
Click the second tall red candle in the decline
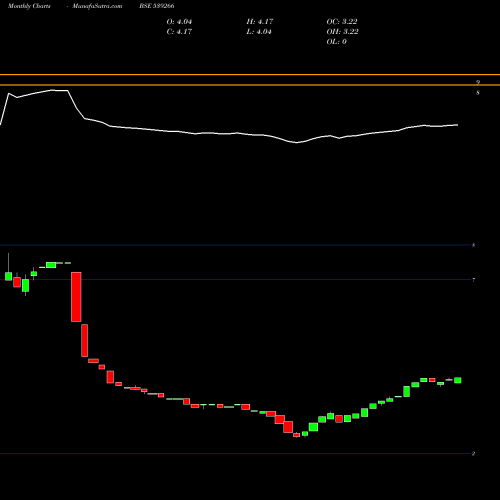(85, 340)
